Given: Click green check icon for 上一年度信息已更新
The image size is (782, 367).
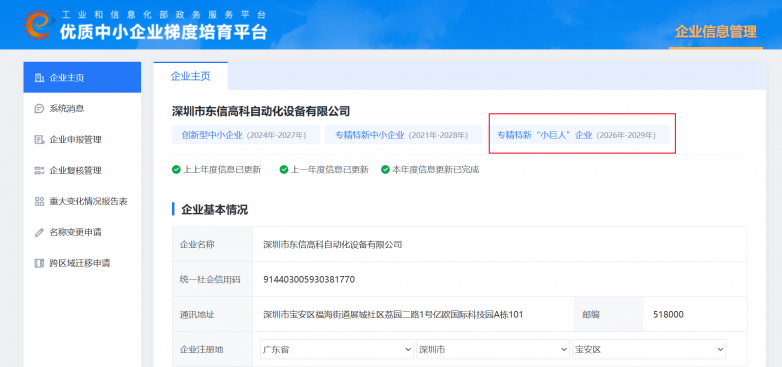Looking at the screenshot, I should pos(284,170).
